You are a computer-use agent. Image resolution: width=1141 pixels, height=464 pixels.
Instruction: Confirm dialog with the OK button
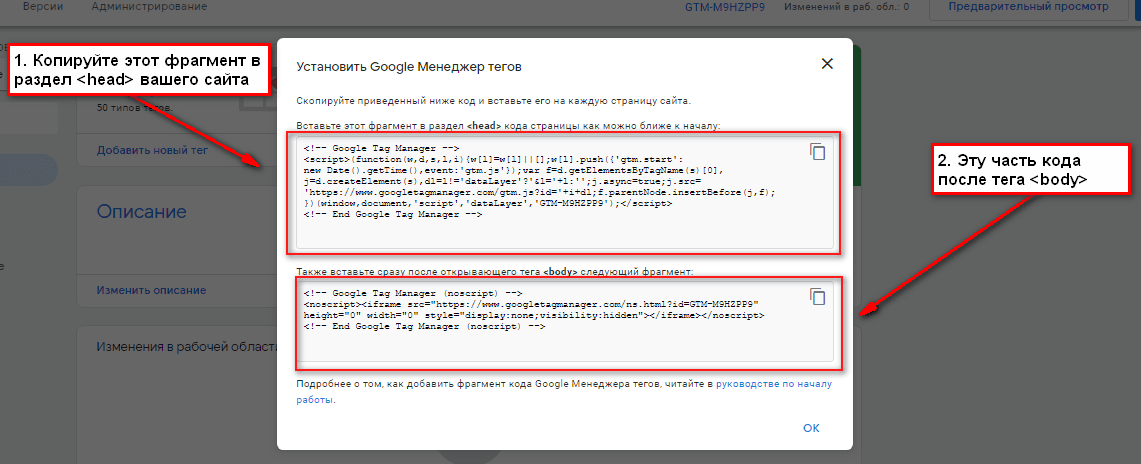click(811, 428)
